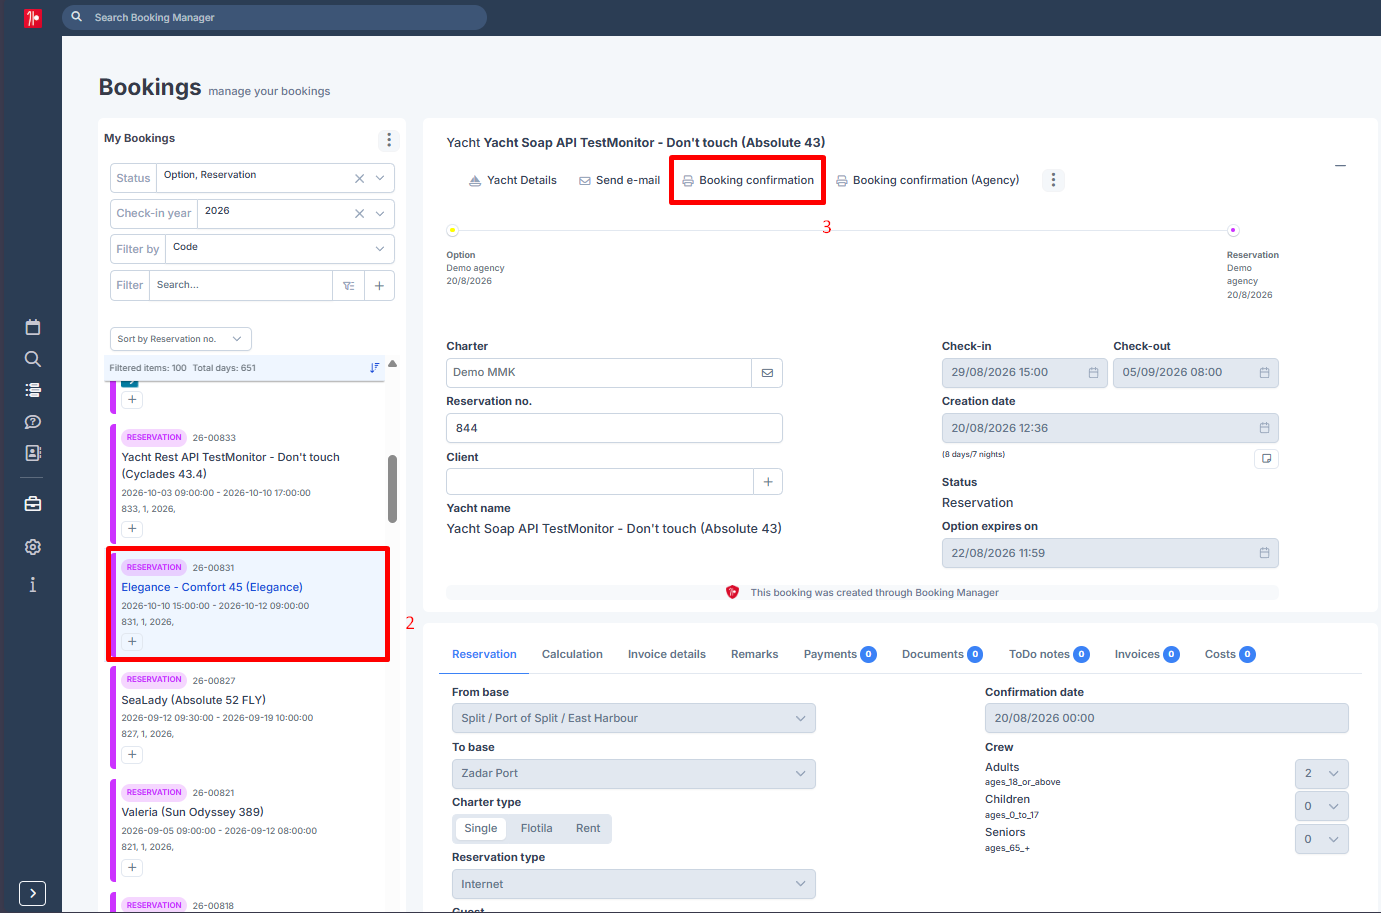Add a new filter with plus button

(x=379, y=286)
